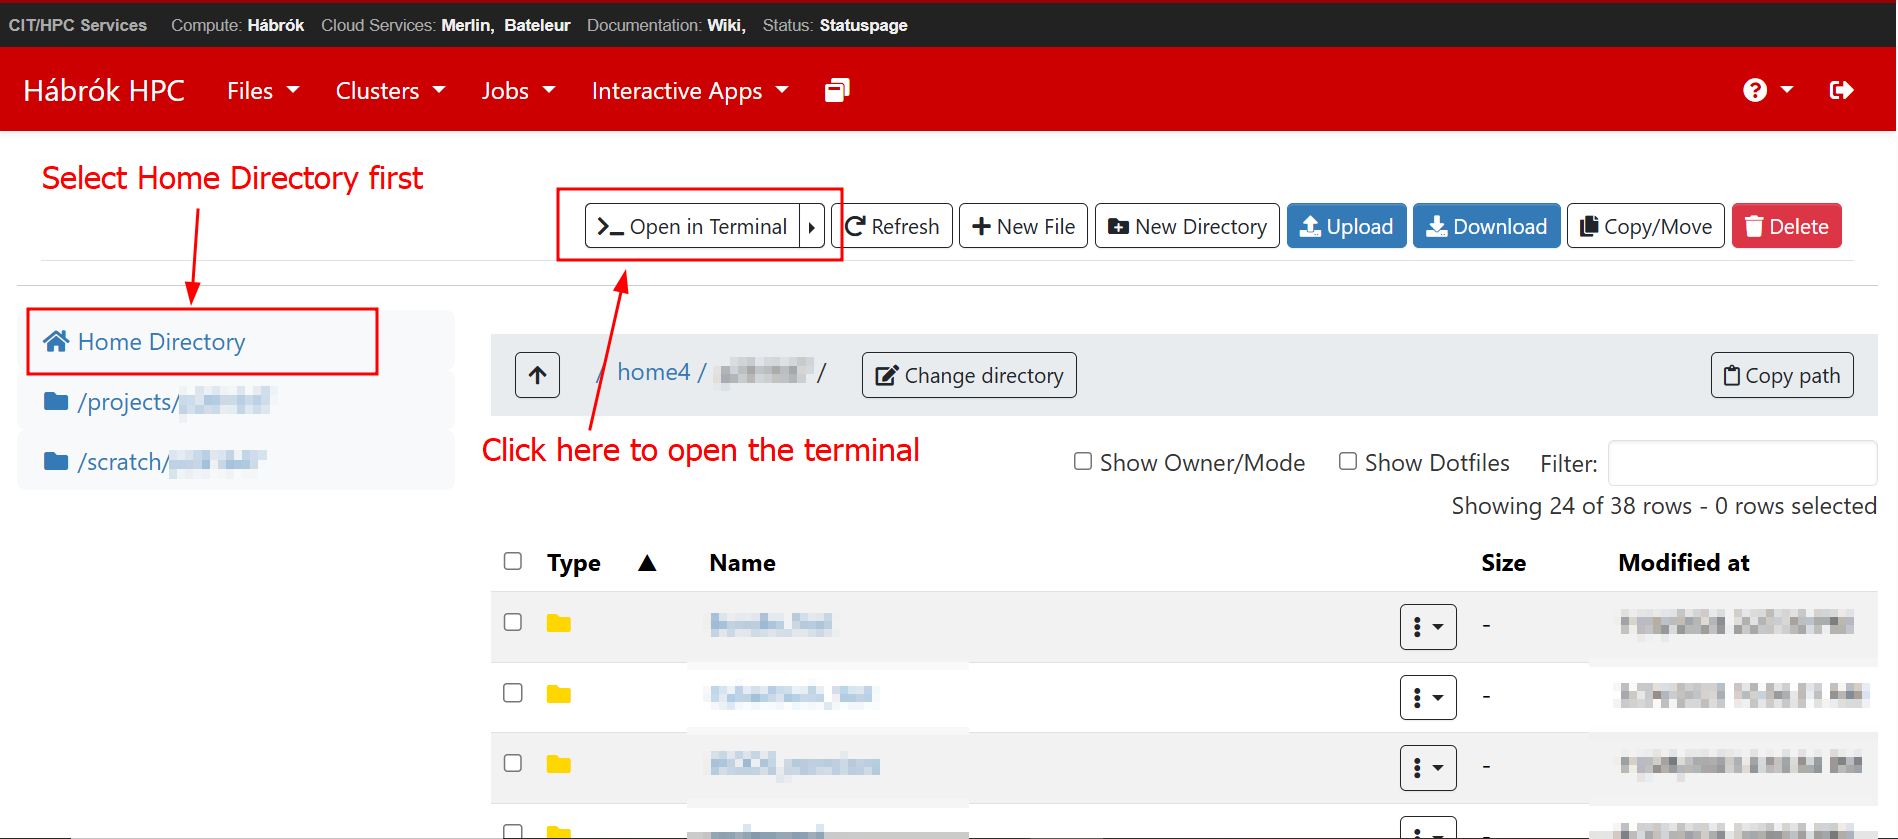The height and width of the screenshot is (839, 1898).
Task: Open the second row's actions dropdown
Action: coord(1428,697)
